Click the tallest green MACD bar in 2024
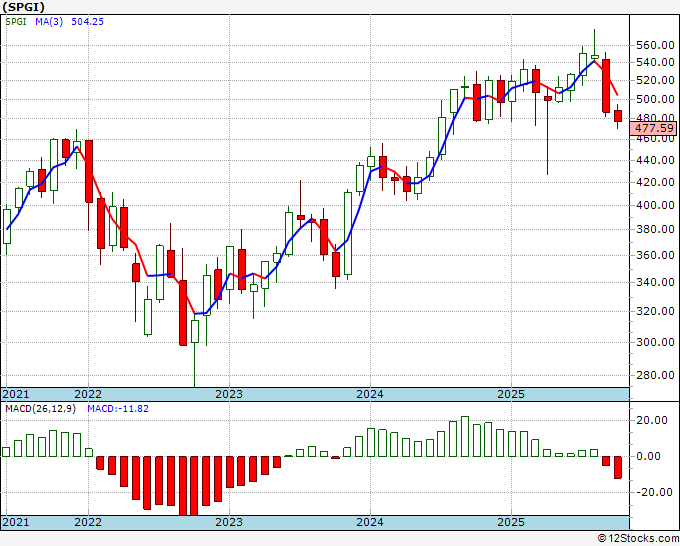The width and height of the screenshot is (680, 546). (x=465, y=437)
